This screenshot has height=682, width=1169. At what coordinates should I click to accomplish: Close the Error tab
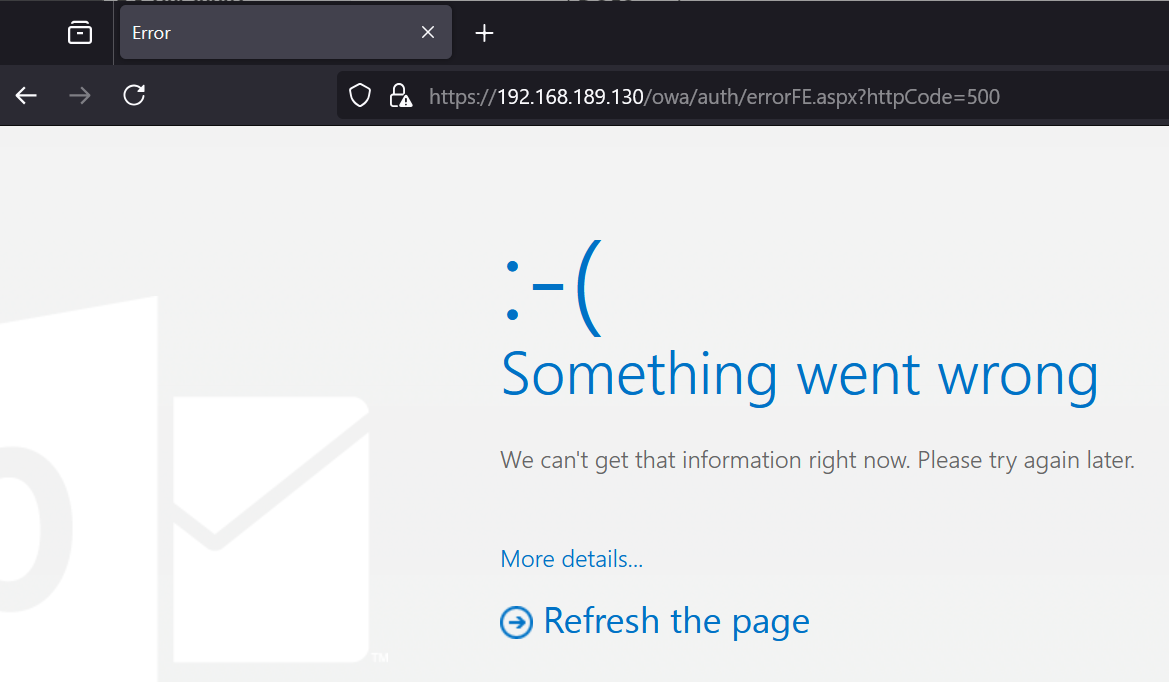(x=428, y=33)
